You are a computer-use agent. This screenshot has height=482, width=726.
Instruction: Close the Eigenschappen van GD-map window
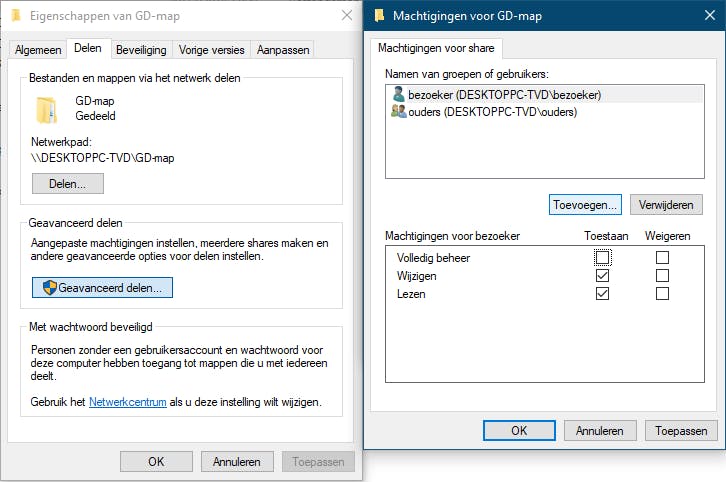[x=346, y=16]
